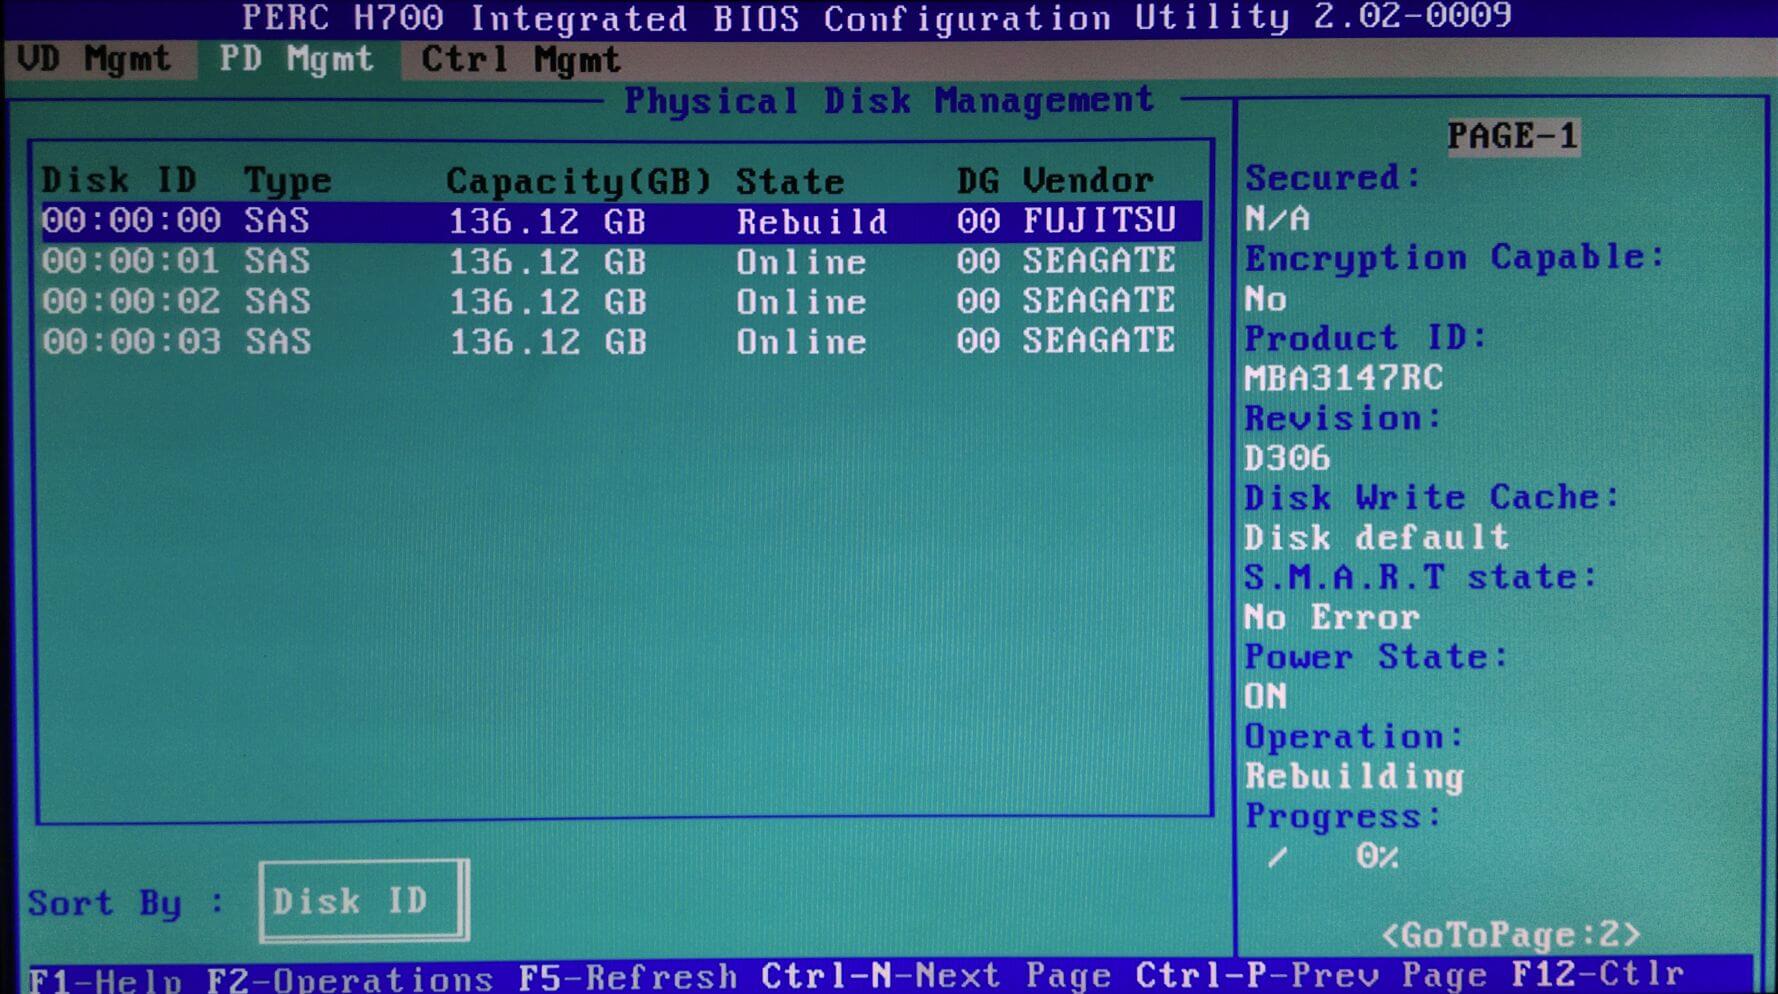Click the No Error value
This screenshot has width=1778, height=994.
pos(1332,617)
